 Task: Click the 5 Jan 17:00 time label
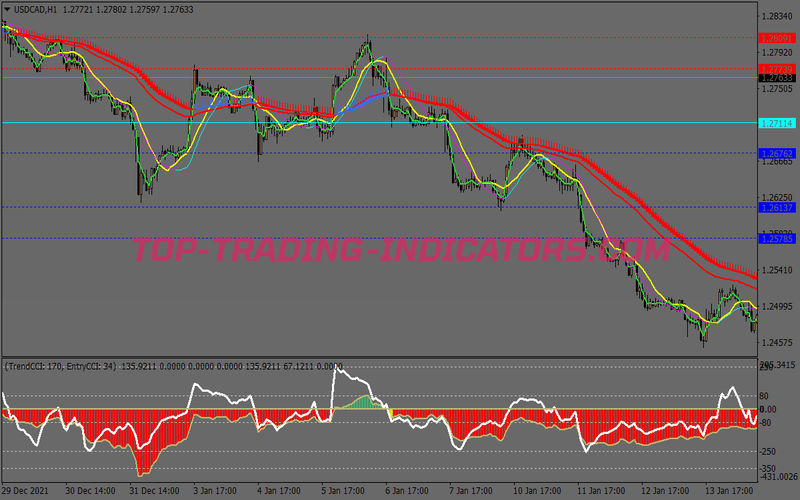pos(343,491)
